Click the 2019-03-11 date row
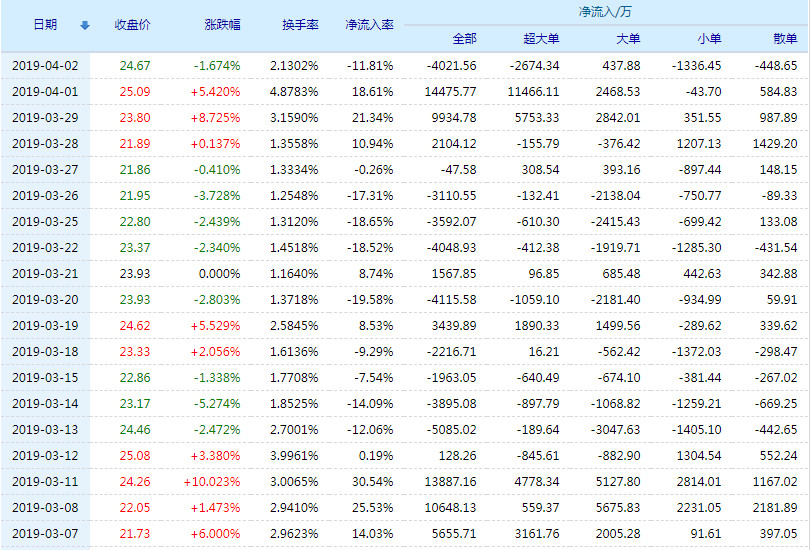812x550 pixels. pyautogui.click(x=45, y=481)
